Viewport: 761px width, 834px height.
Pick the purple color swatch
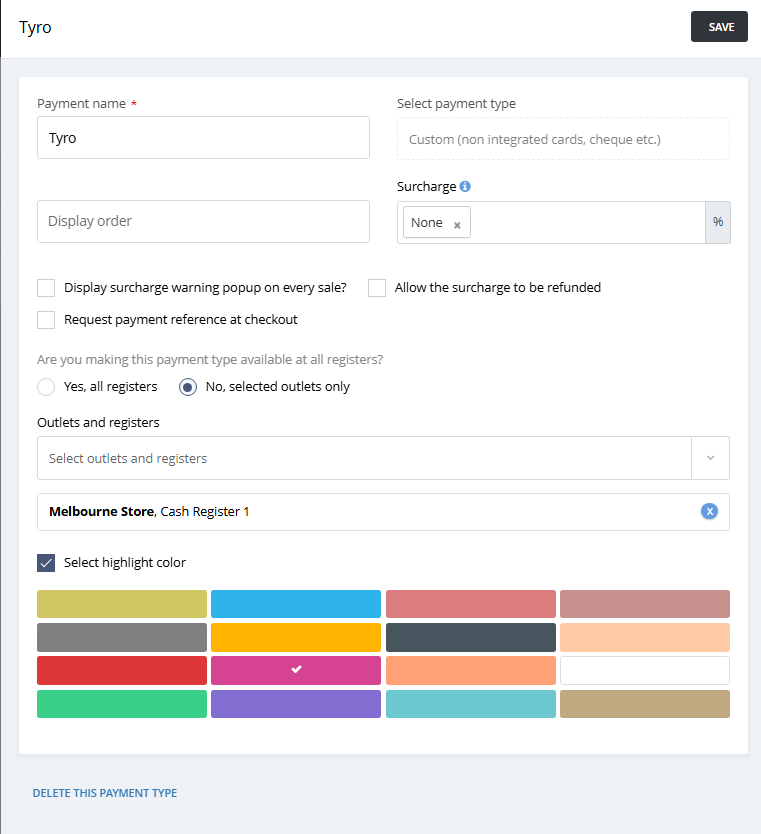(x=296, y=704)
